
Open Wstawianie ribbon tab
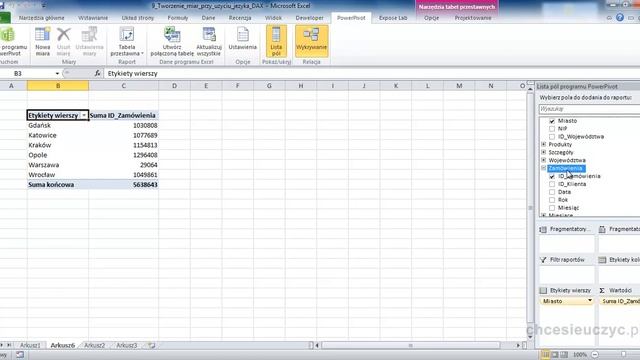[x=93, y=18]
